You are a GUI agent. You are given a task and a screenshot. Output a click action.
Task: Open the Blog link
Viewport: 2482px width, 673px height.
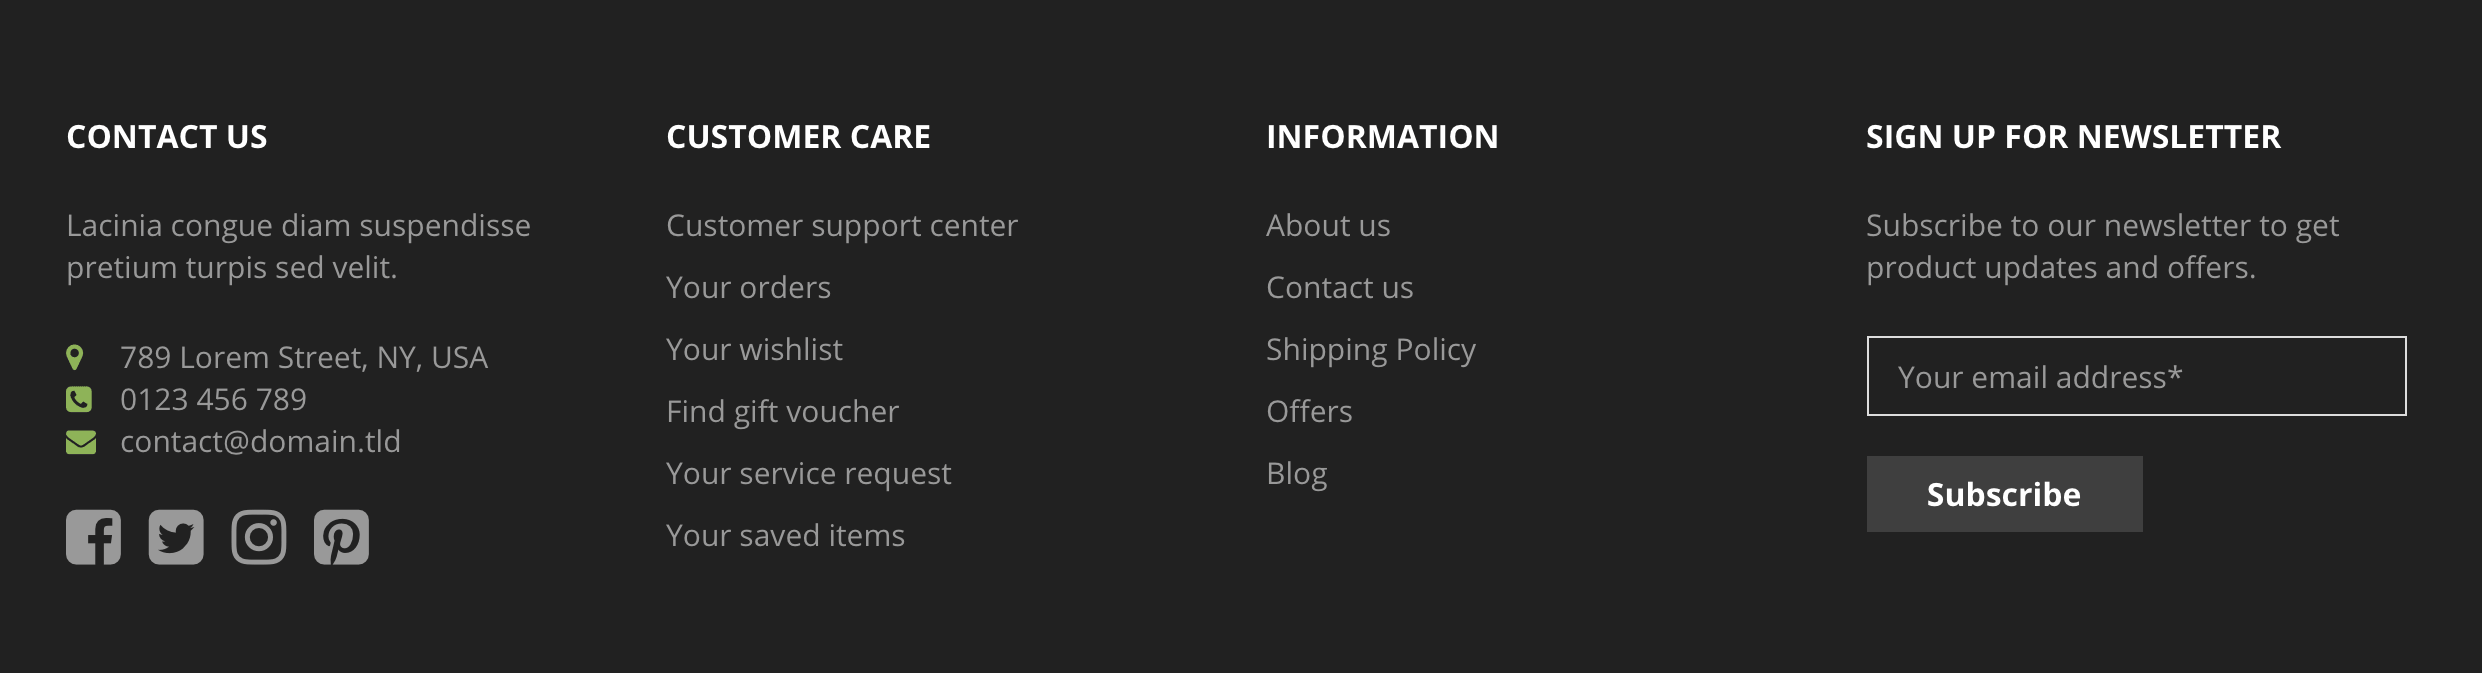click(x=1296, y=474)
